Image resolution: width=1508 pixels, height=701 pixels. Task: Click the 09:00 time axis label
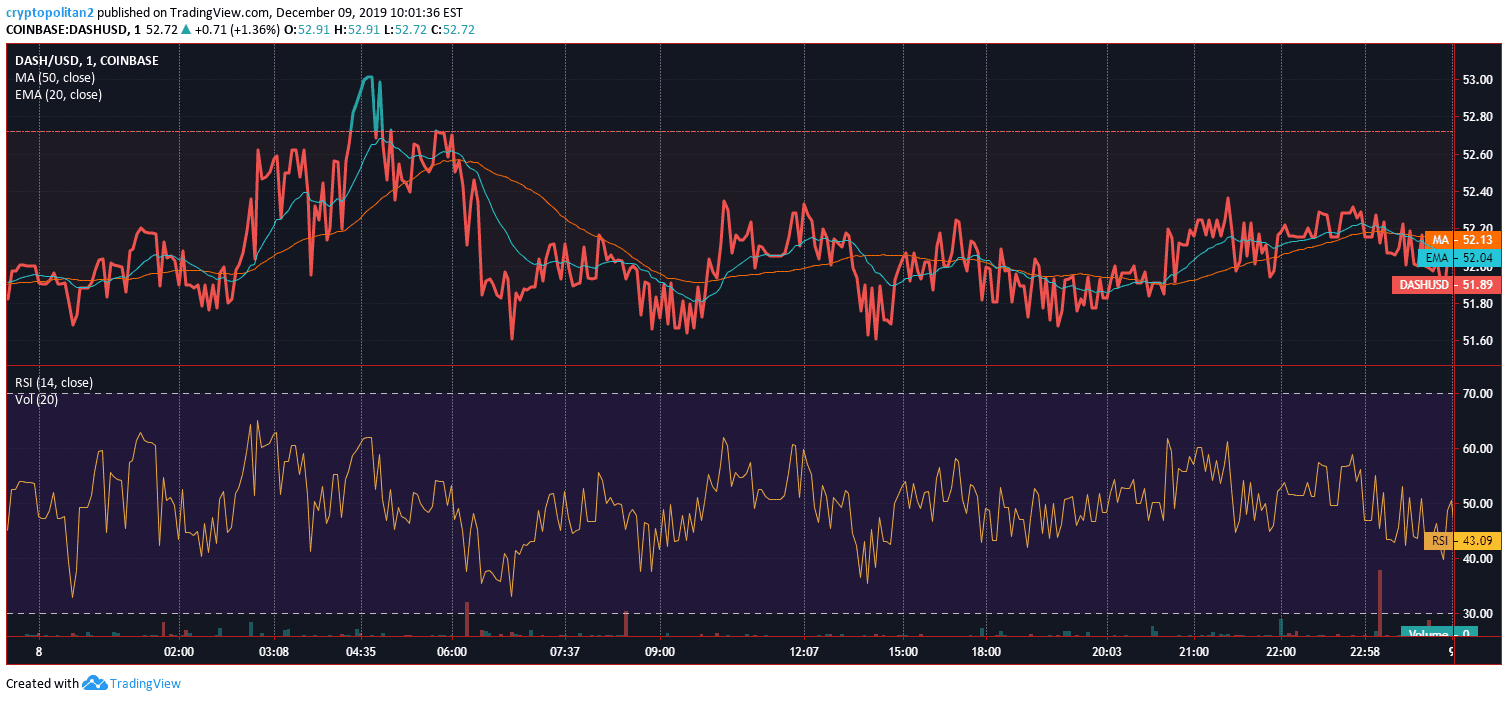(x=660, y=652)
